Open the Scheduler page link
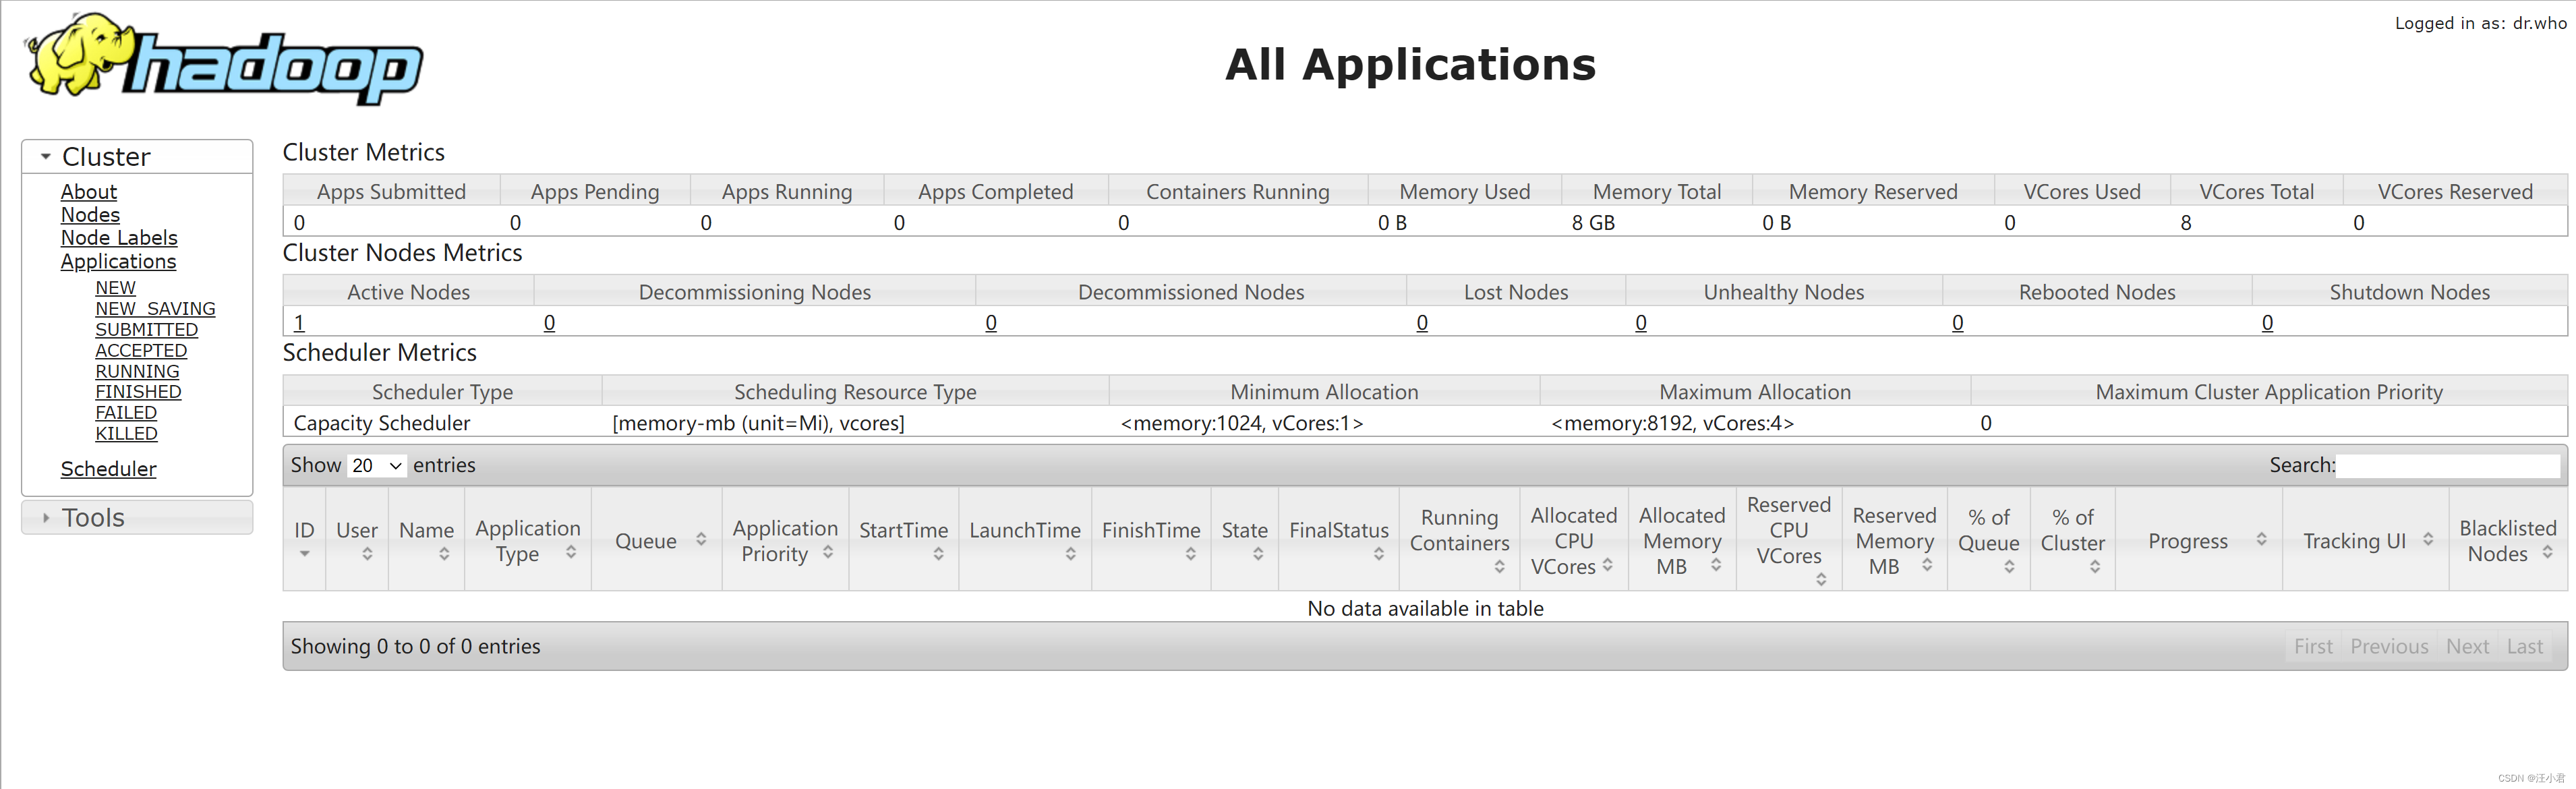The height and width of the screenshot is (789, 2576). coord(108,469)
